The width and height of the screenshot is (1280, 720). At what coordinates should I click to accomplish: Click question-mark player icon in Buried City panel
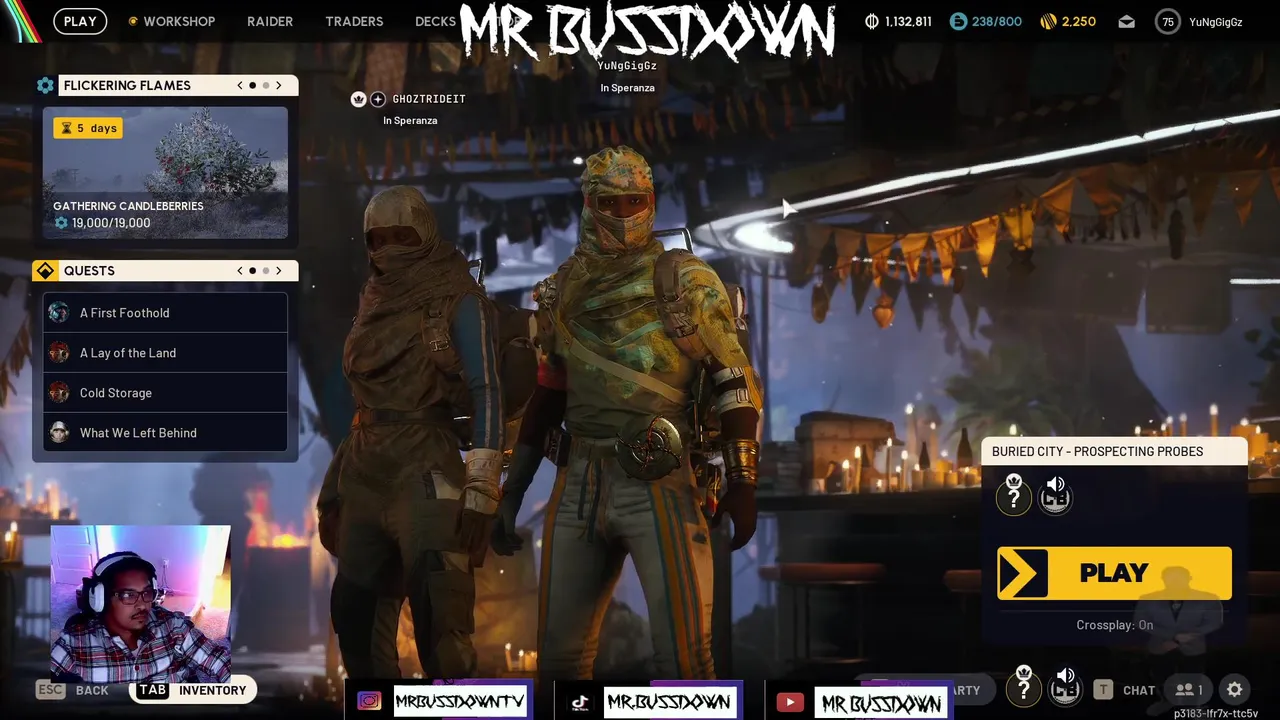(1013, 494)
